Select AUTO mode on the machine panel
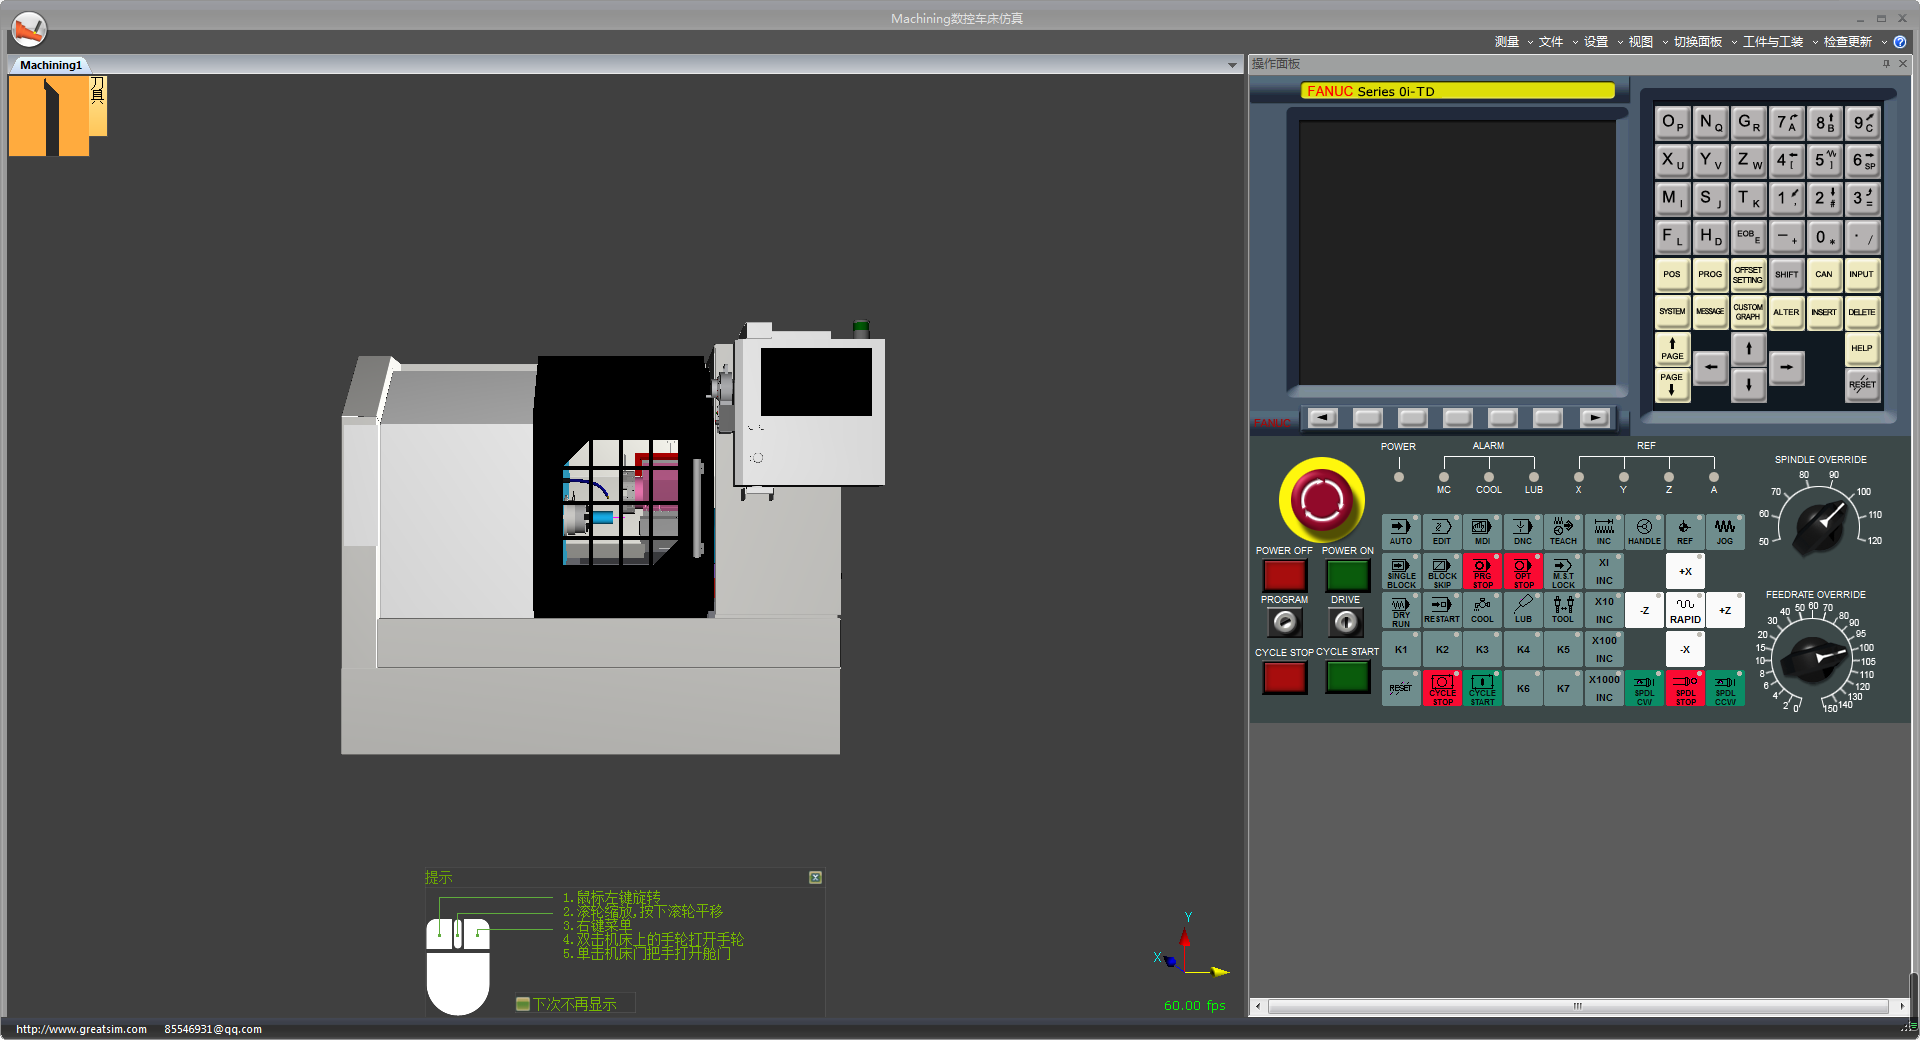This screenshot has height=1040, width=1920. point(1401,532)
